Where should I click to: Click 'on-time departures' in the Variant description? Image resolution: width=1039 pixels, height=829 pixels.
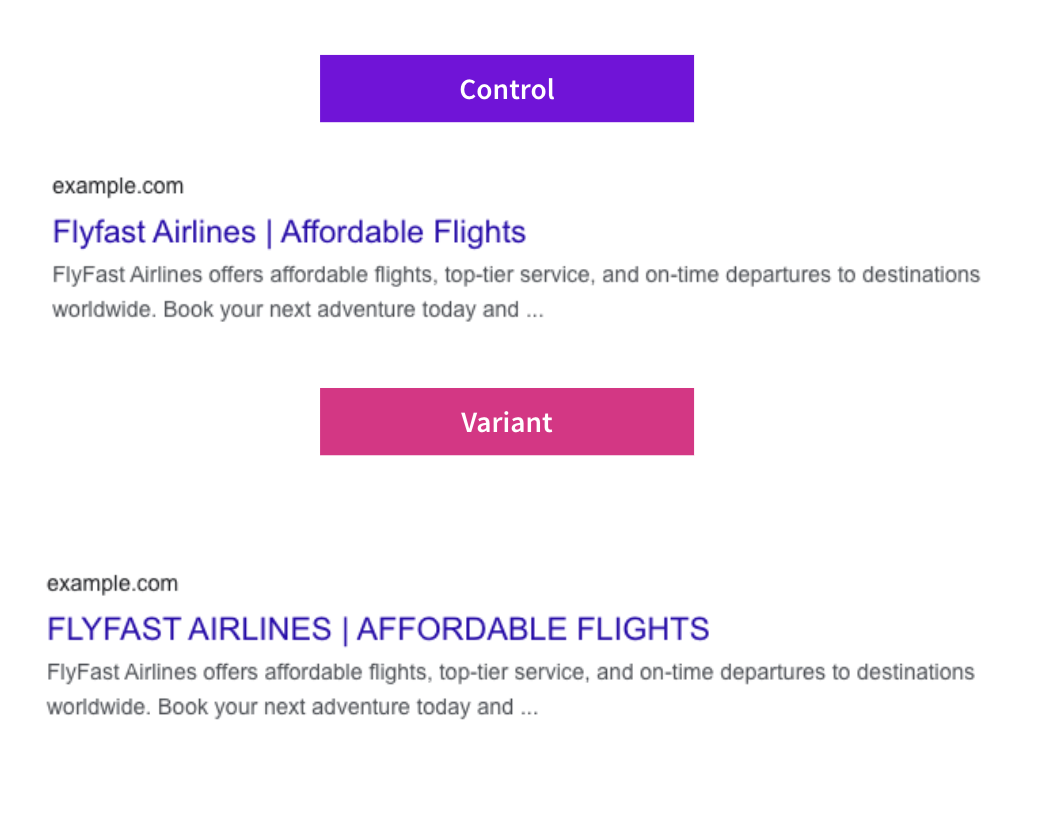(x=724, y=672)
